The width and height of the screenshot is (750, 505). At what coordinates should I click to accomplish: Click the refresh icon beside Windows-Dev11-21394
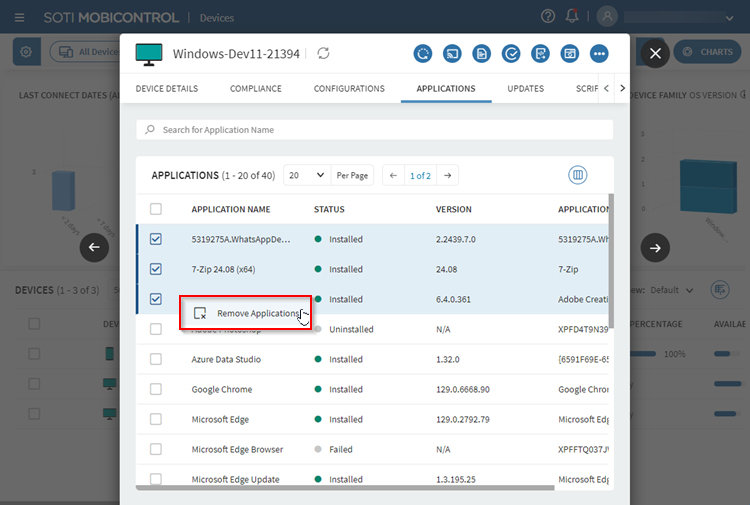point(323,53)
